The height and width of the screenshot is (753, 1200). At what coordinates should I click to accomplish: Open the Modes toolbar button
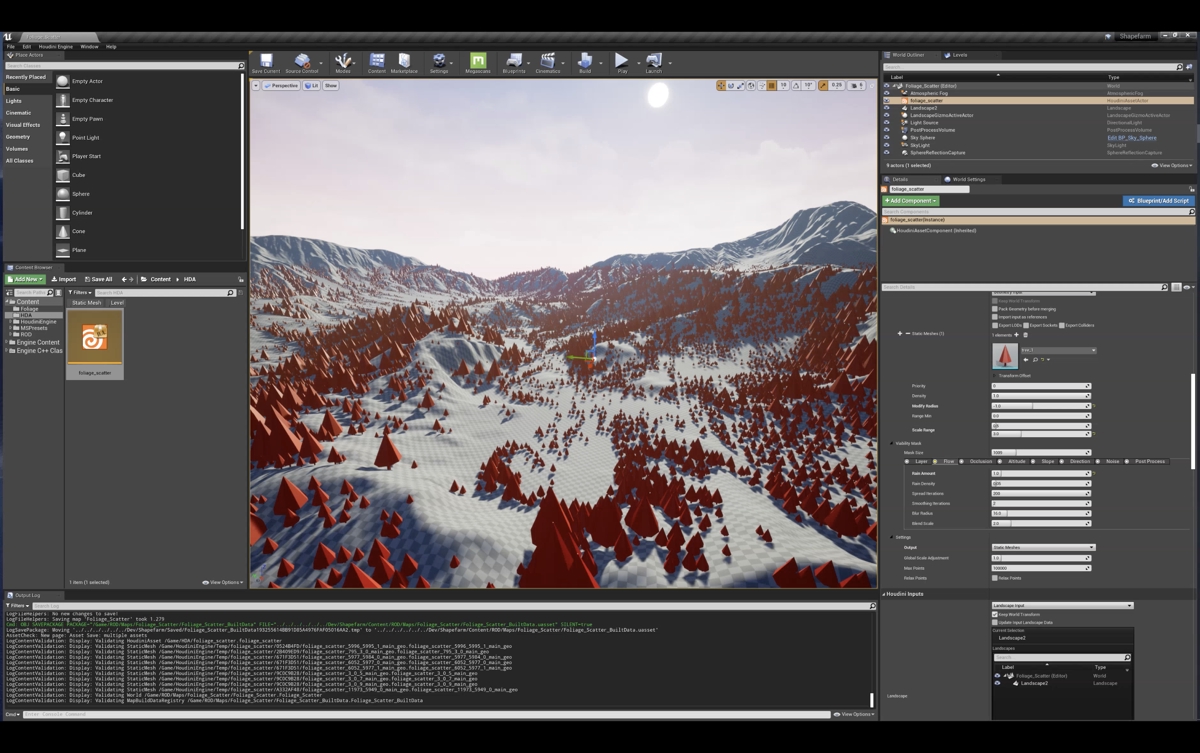(343, 62)
